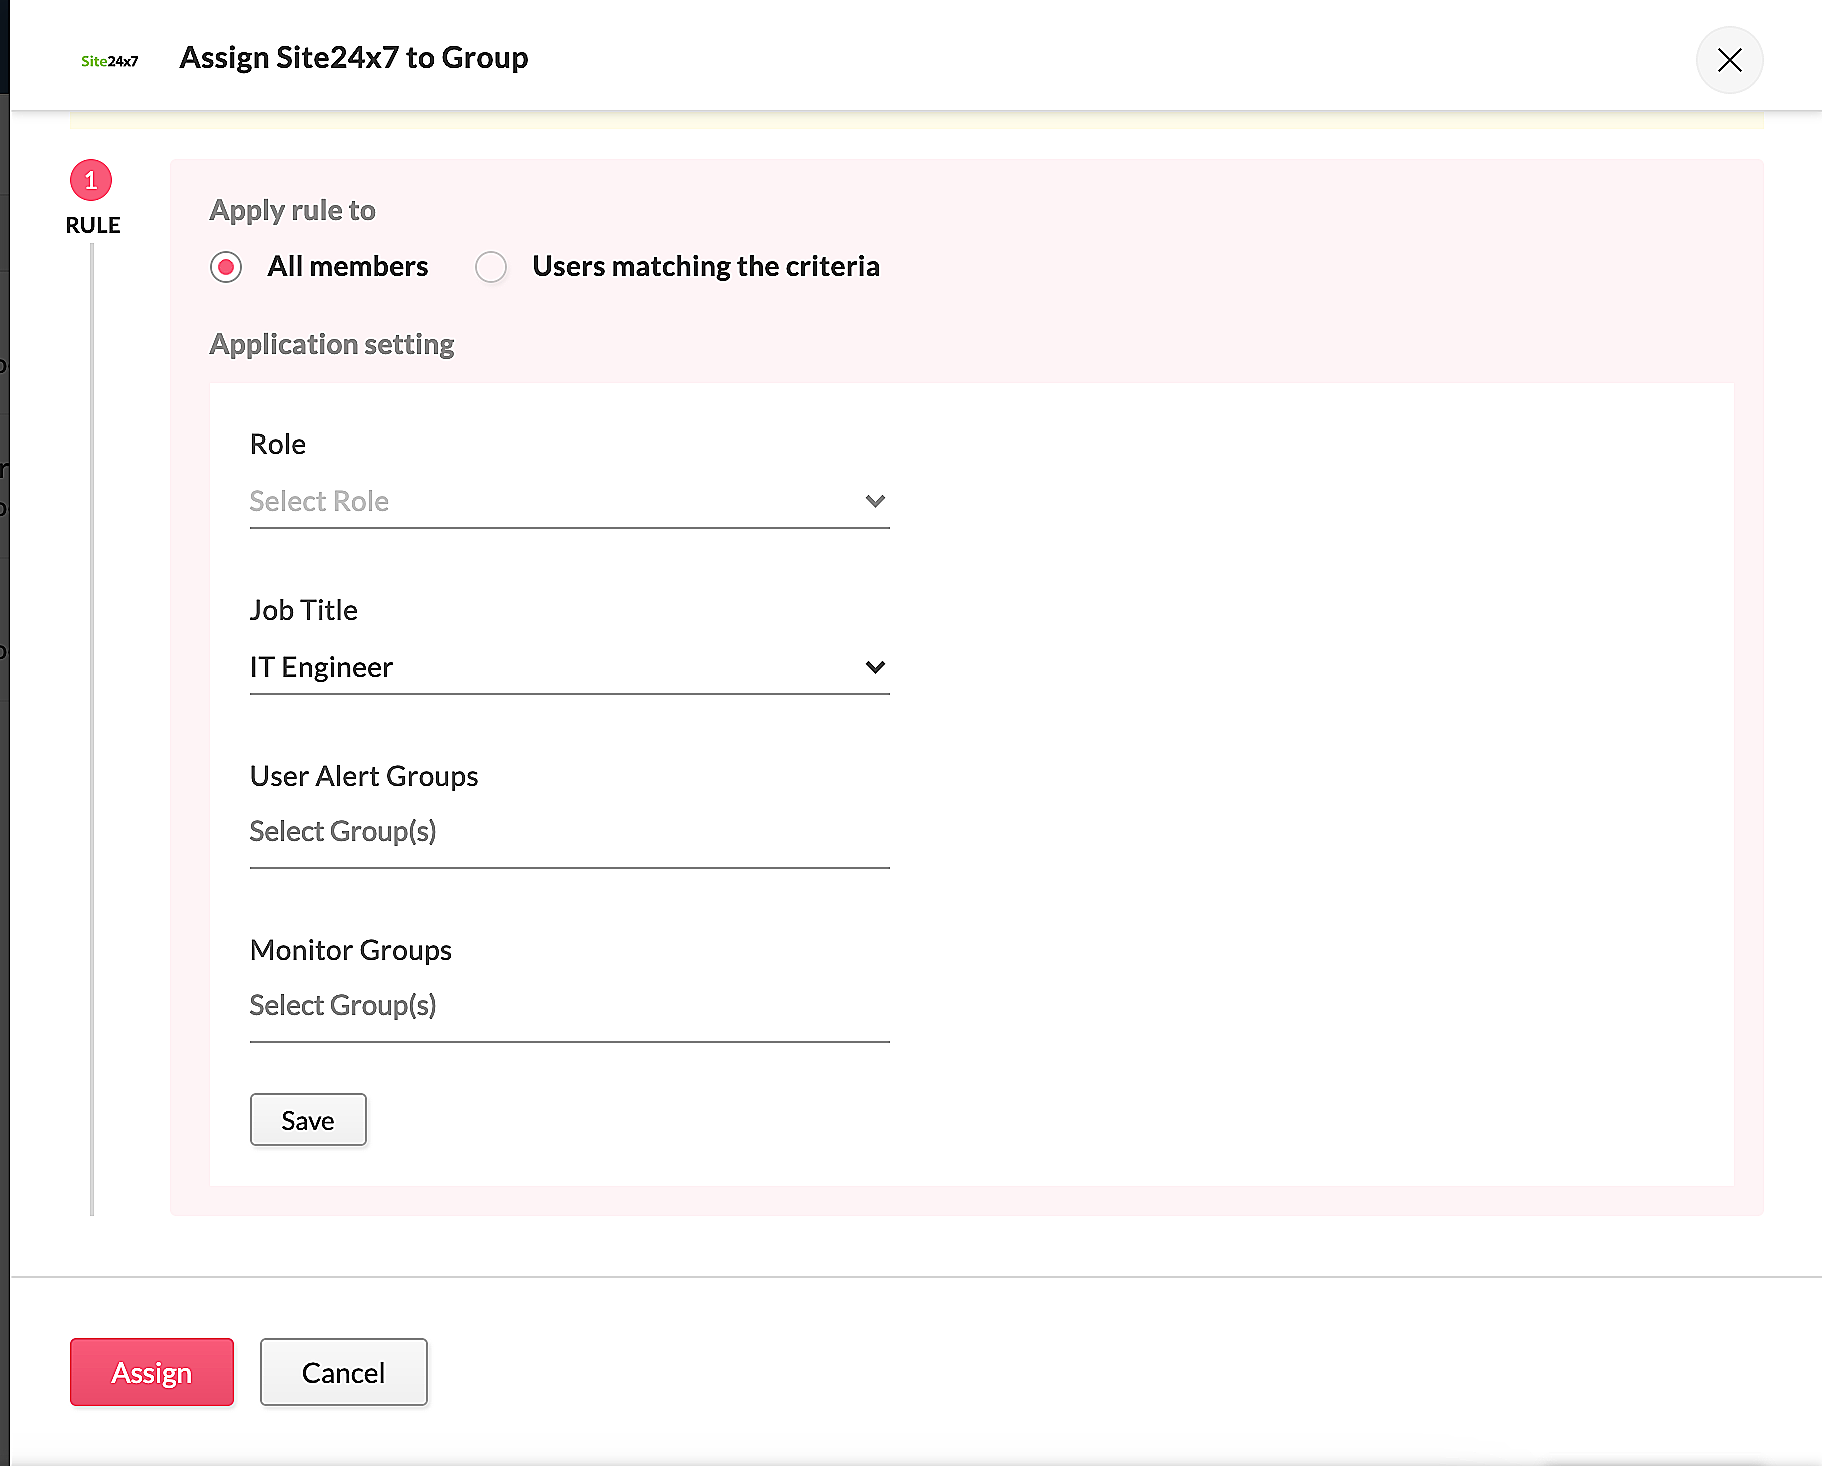Click the Assign Site24x7 to Group title
Image resolution: width=1822 pixels, height=1466 pixels.
click(x=353, y=58)
